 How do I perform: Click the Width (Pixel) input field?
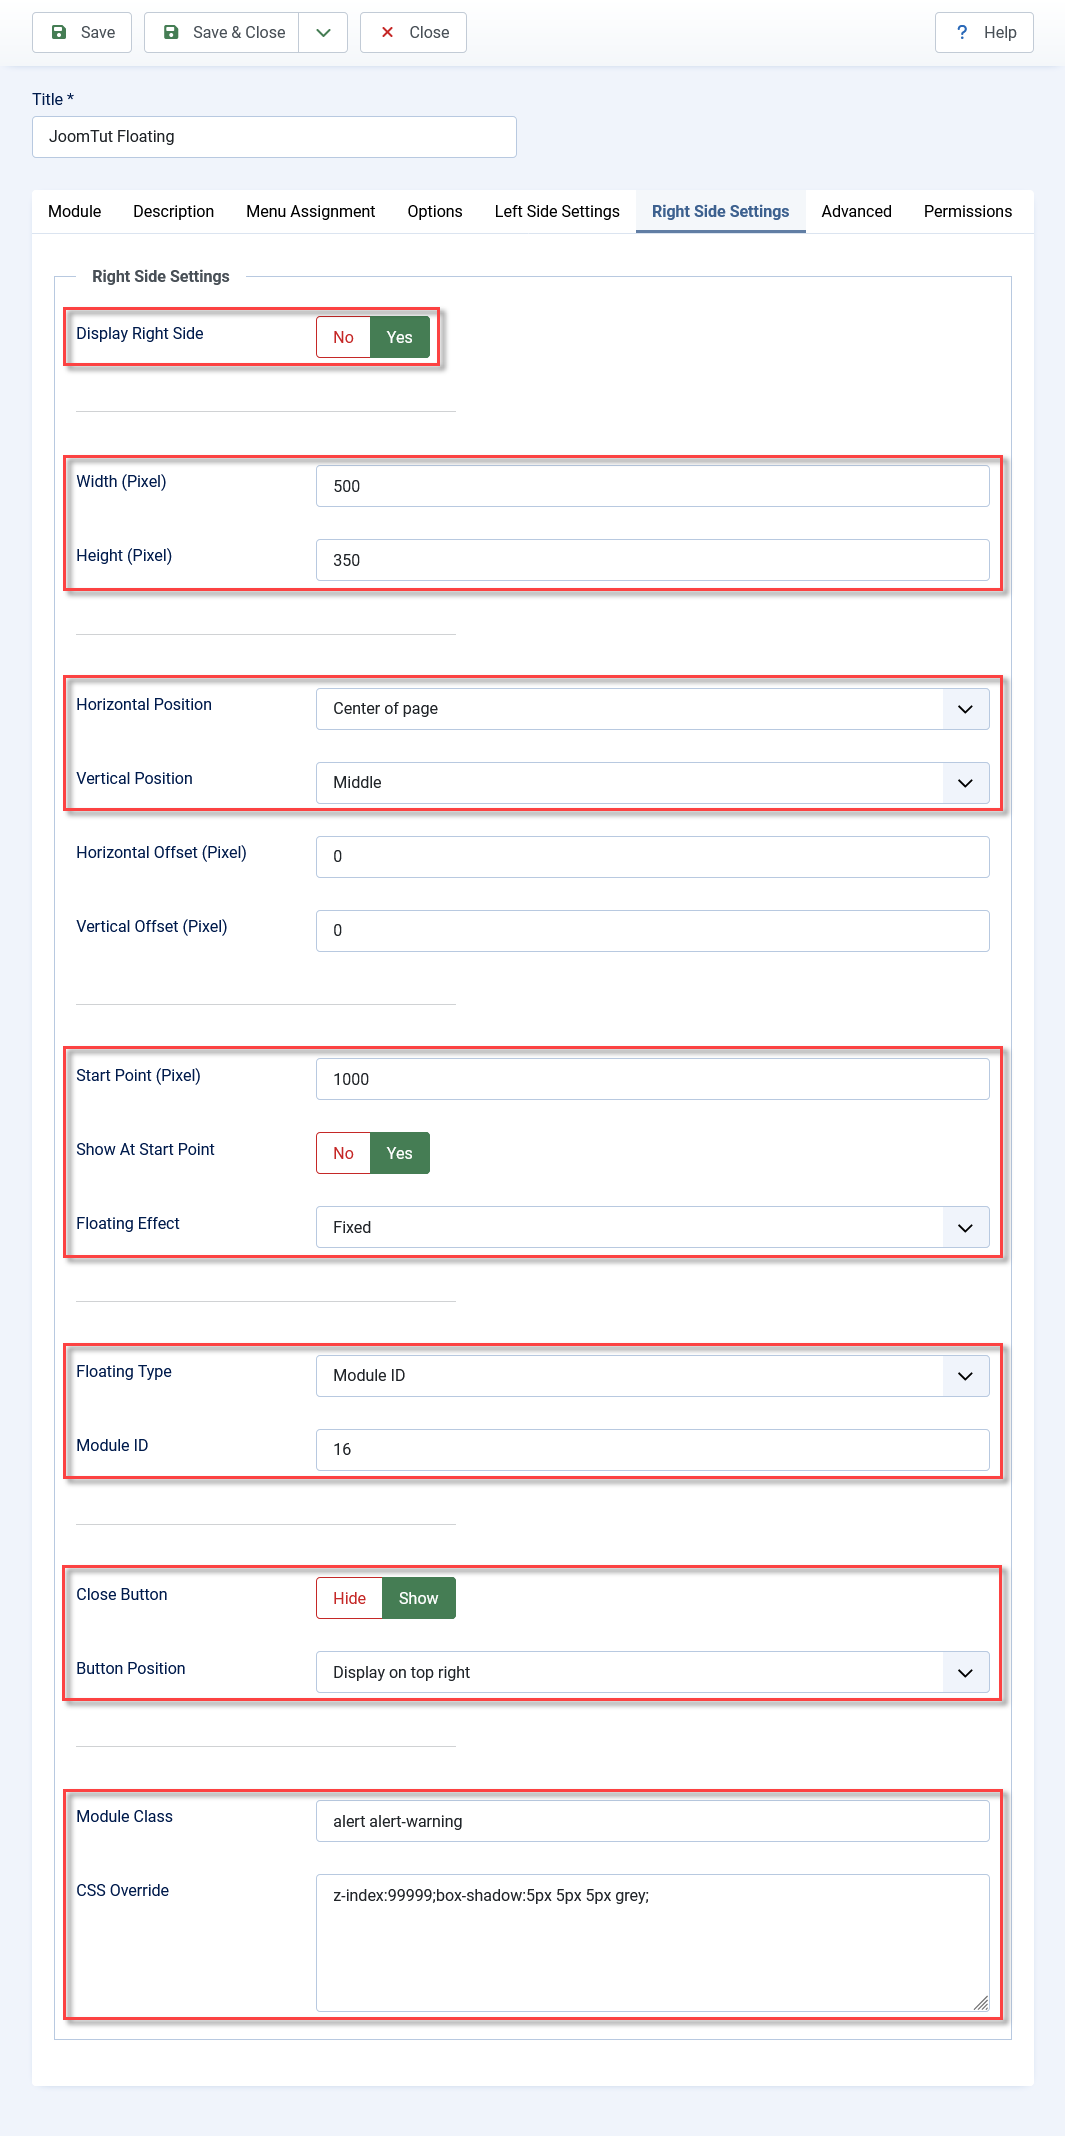coord(653,486)
